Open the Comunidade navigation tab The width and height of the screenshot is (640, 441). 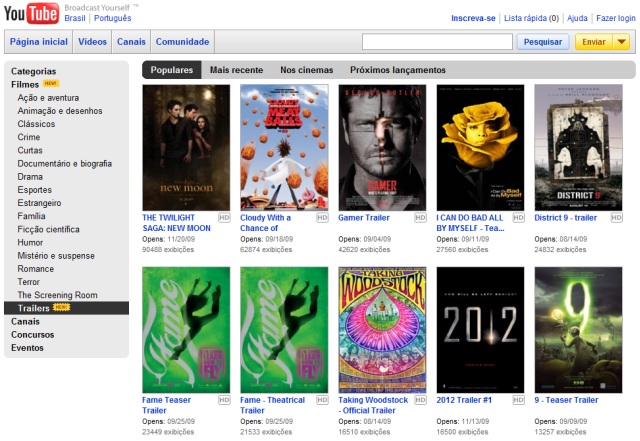[182, 42]
